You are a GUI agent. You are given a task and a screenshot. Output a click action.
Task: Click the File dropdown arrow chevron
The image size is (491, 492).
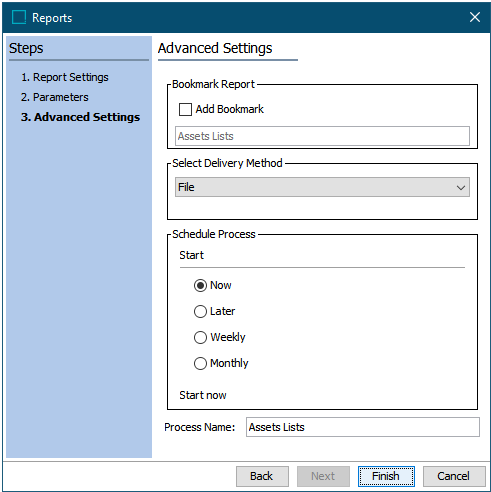click(461, 188)
